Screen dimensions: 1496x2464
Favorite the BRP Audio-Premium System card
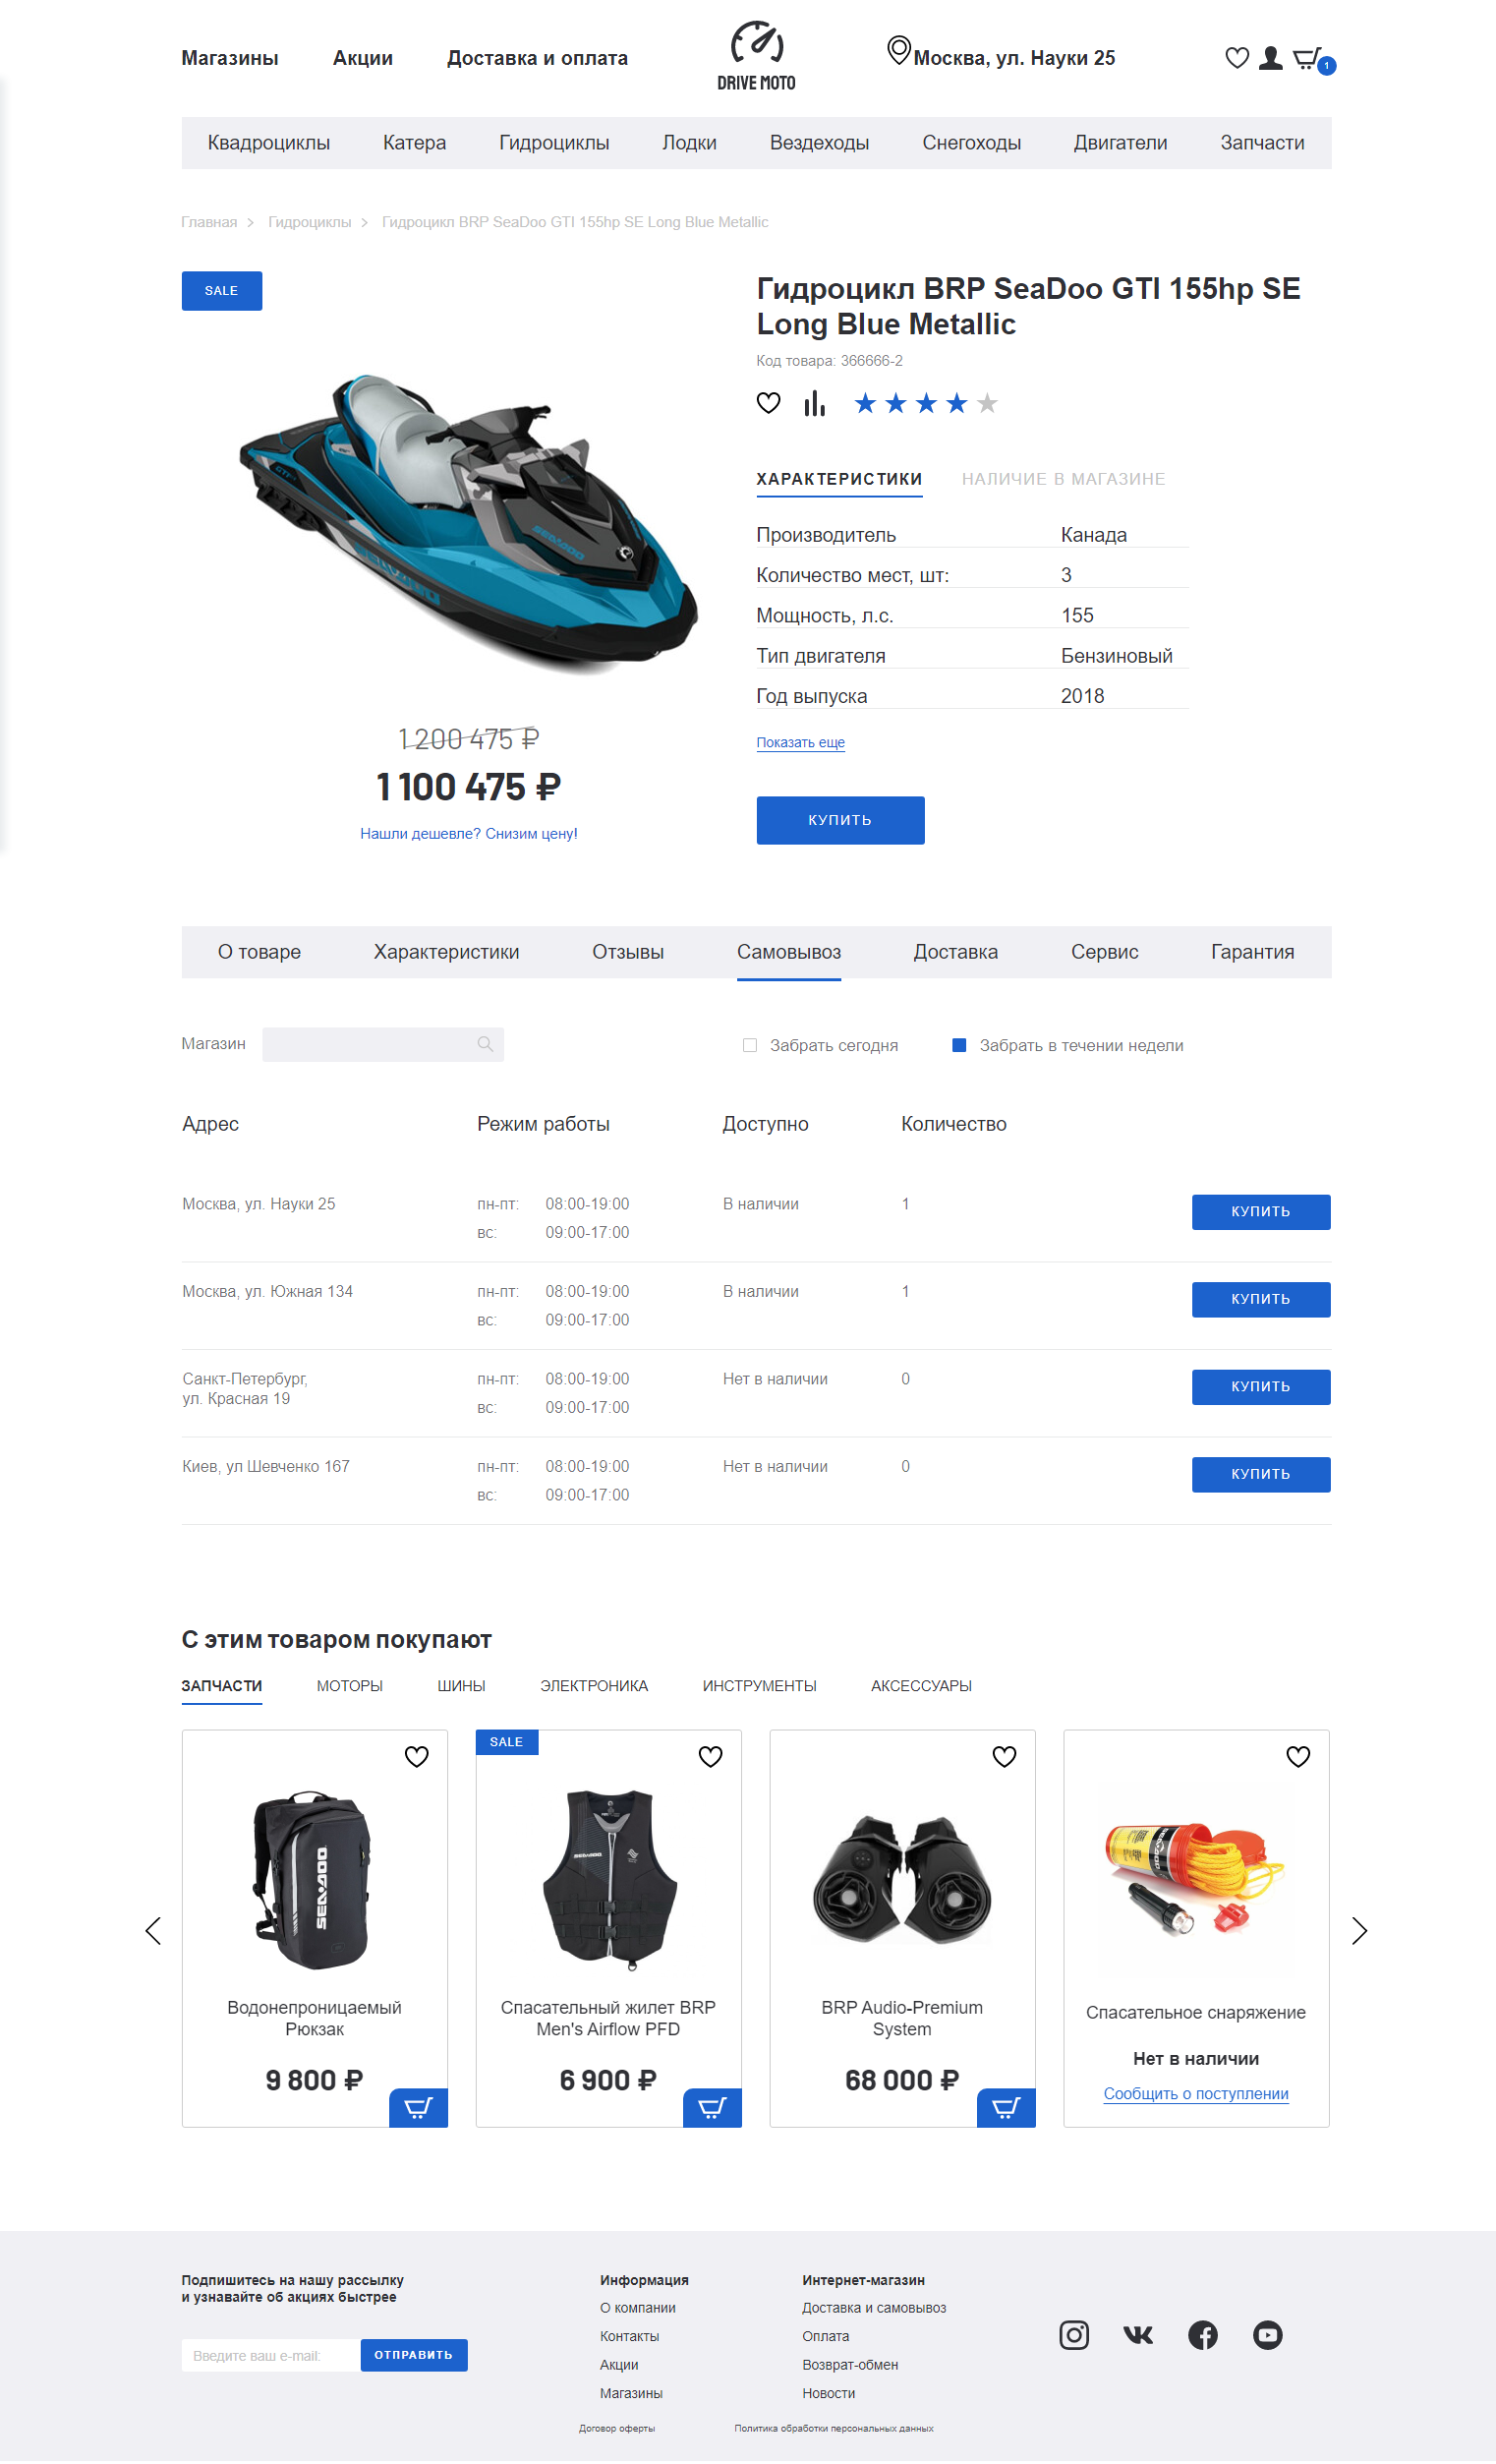tap(1004, 1757)
